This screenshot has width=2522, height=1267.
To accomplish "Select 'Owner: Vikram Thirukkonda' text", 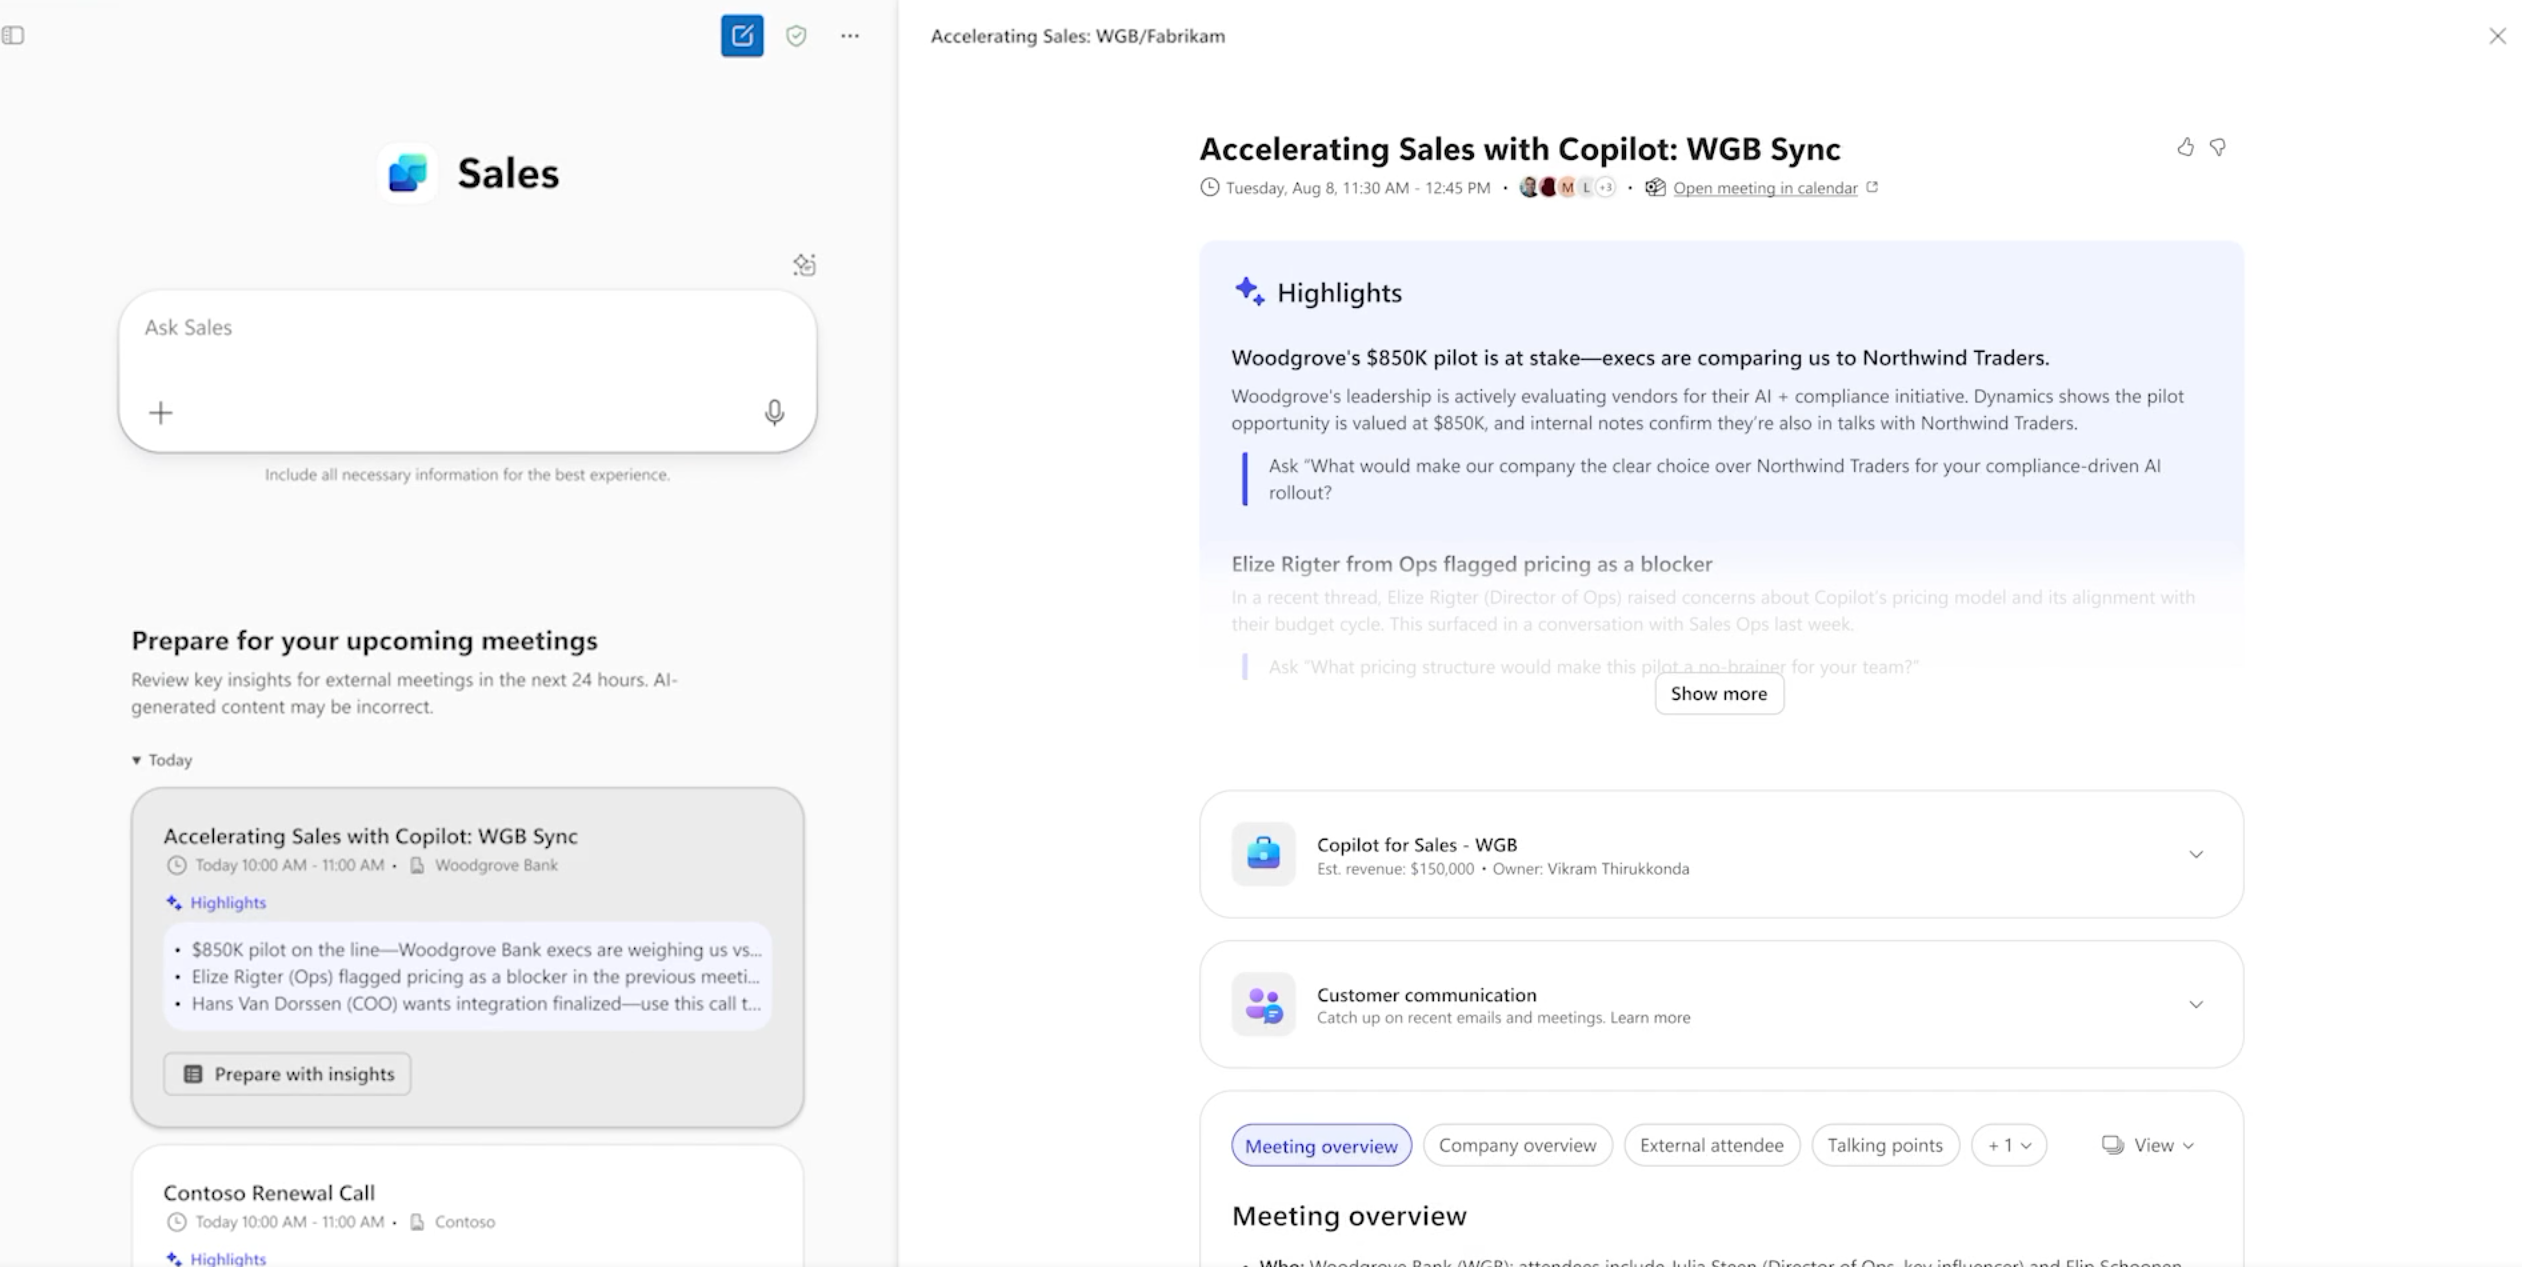I will tap(1591, 869).
